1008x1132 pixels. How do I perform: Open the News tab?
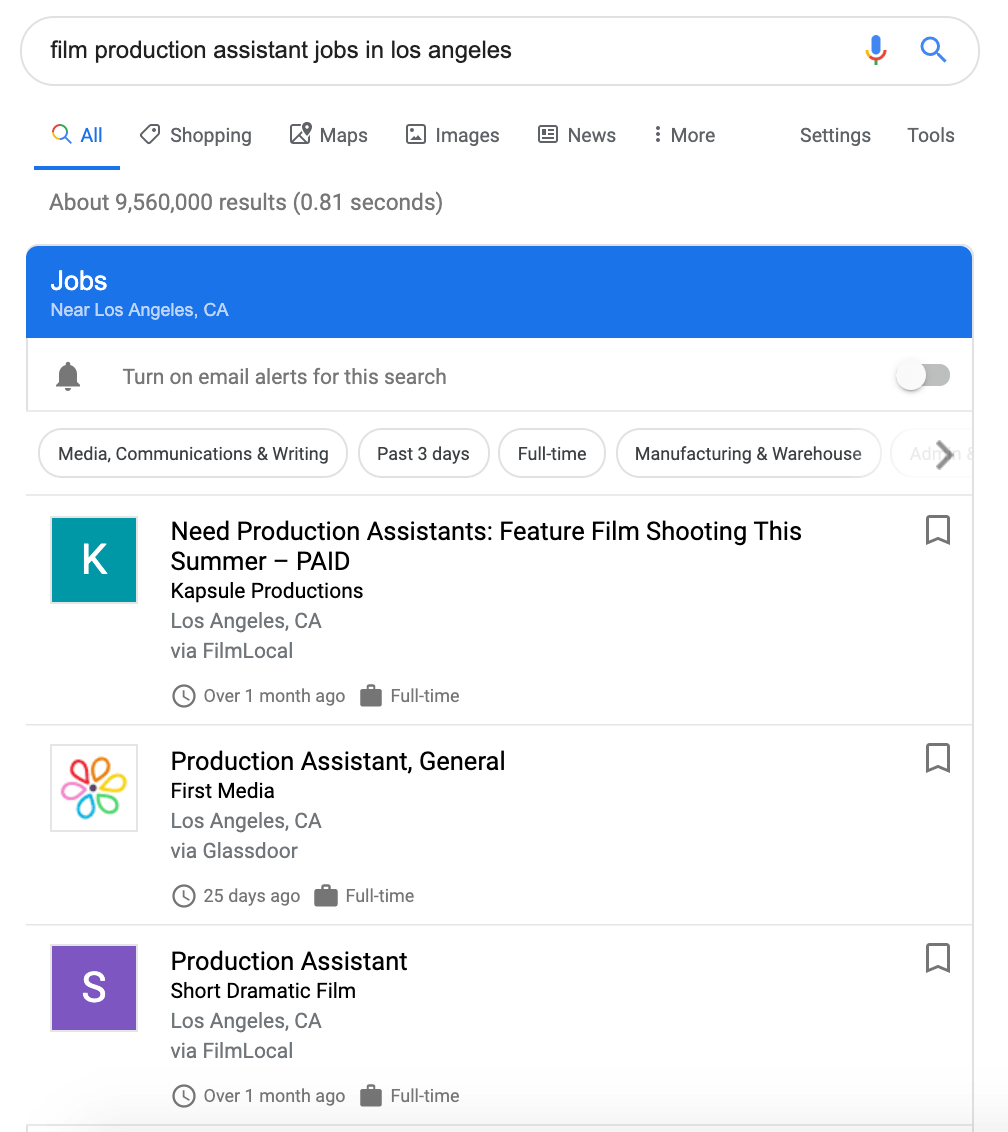point(577,135)
